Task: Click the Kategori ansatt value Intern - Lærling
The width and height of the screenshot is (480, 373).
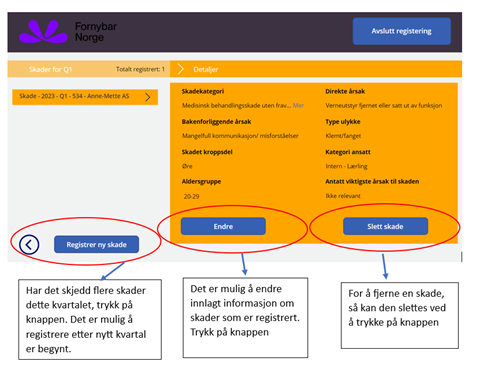Action: point(346,166)
